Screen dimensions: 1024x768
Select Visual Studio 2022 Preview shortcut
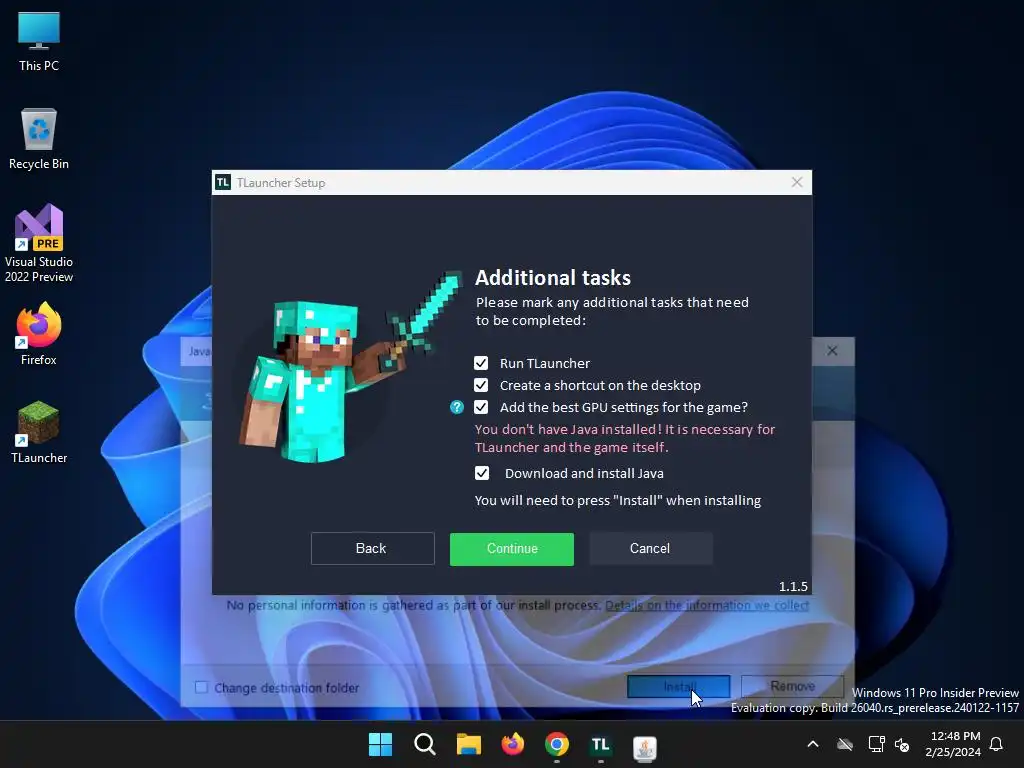coord(39,244)
